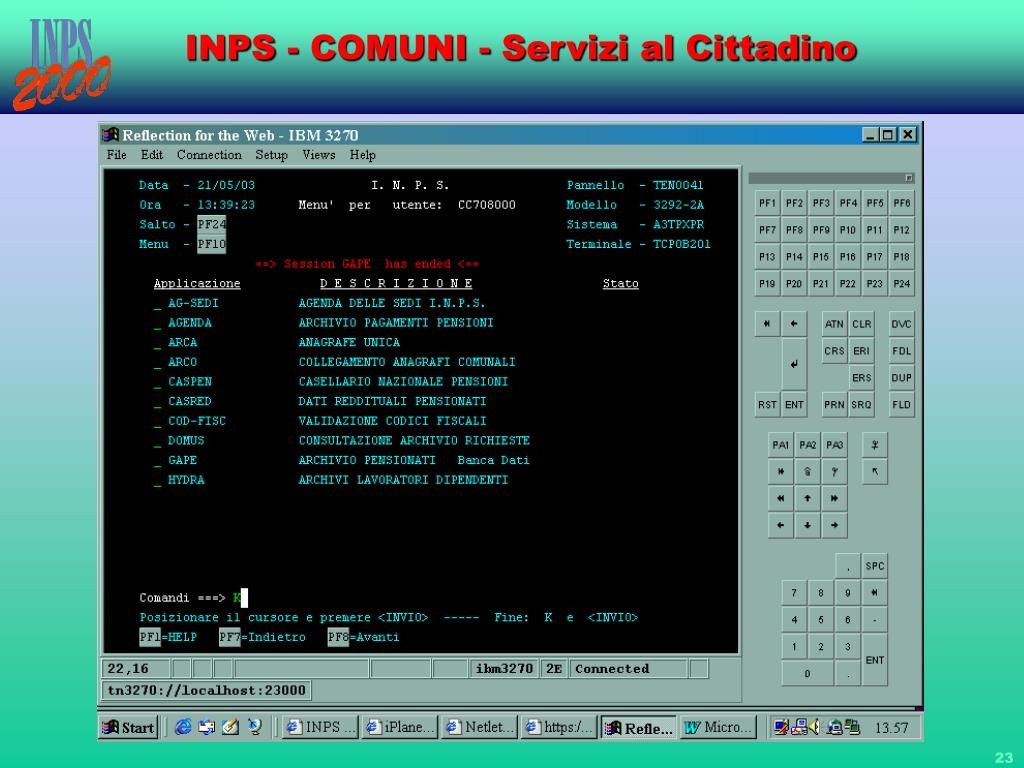
Task: Click the DUP button
Action: point(901,377)
